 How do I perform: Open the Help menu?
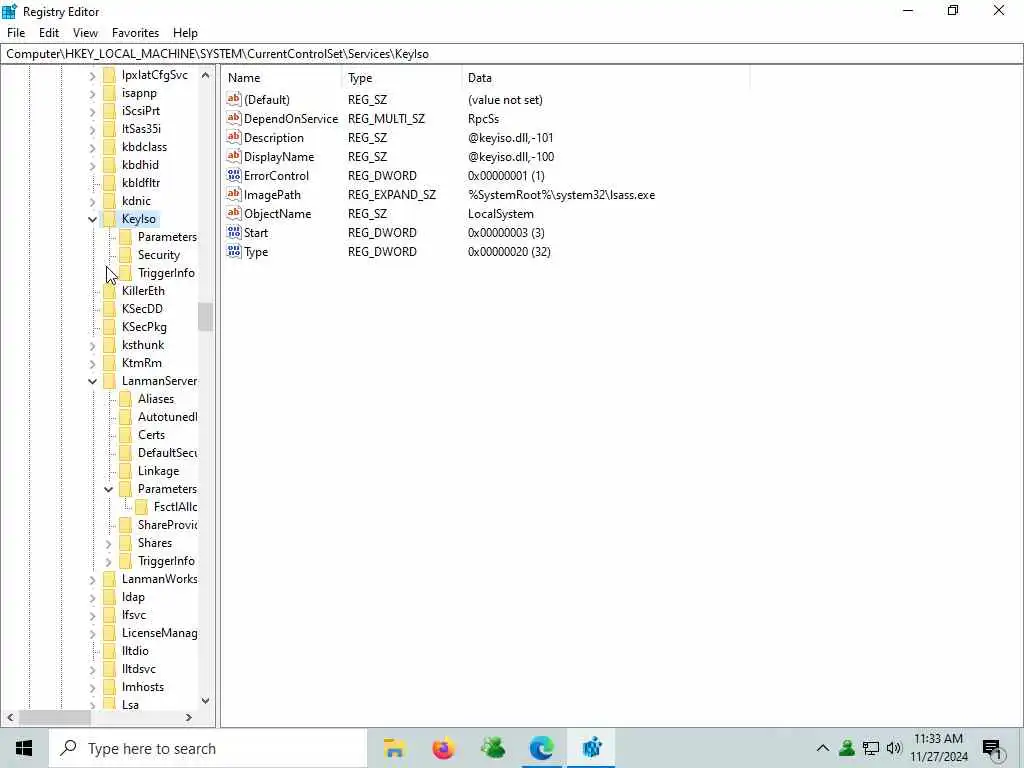click(185, 33)
